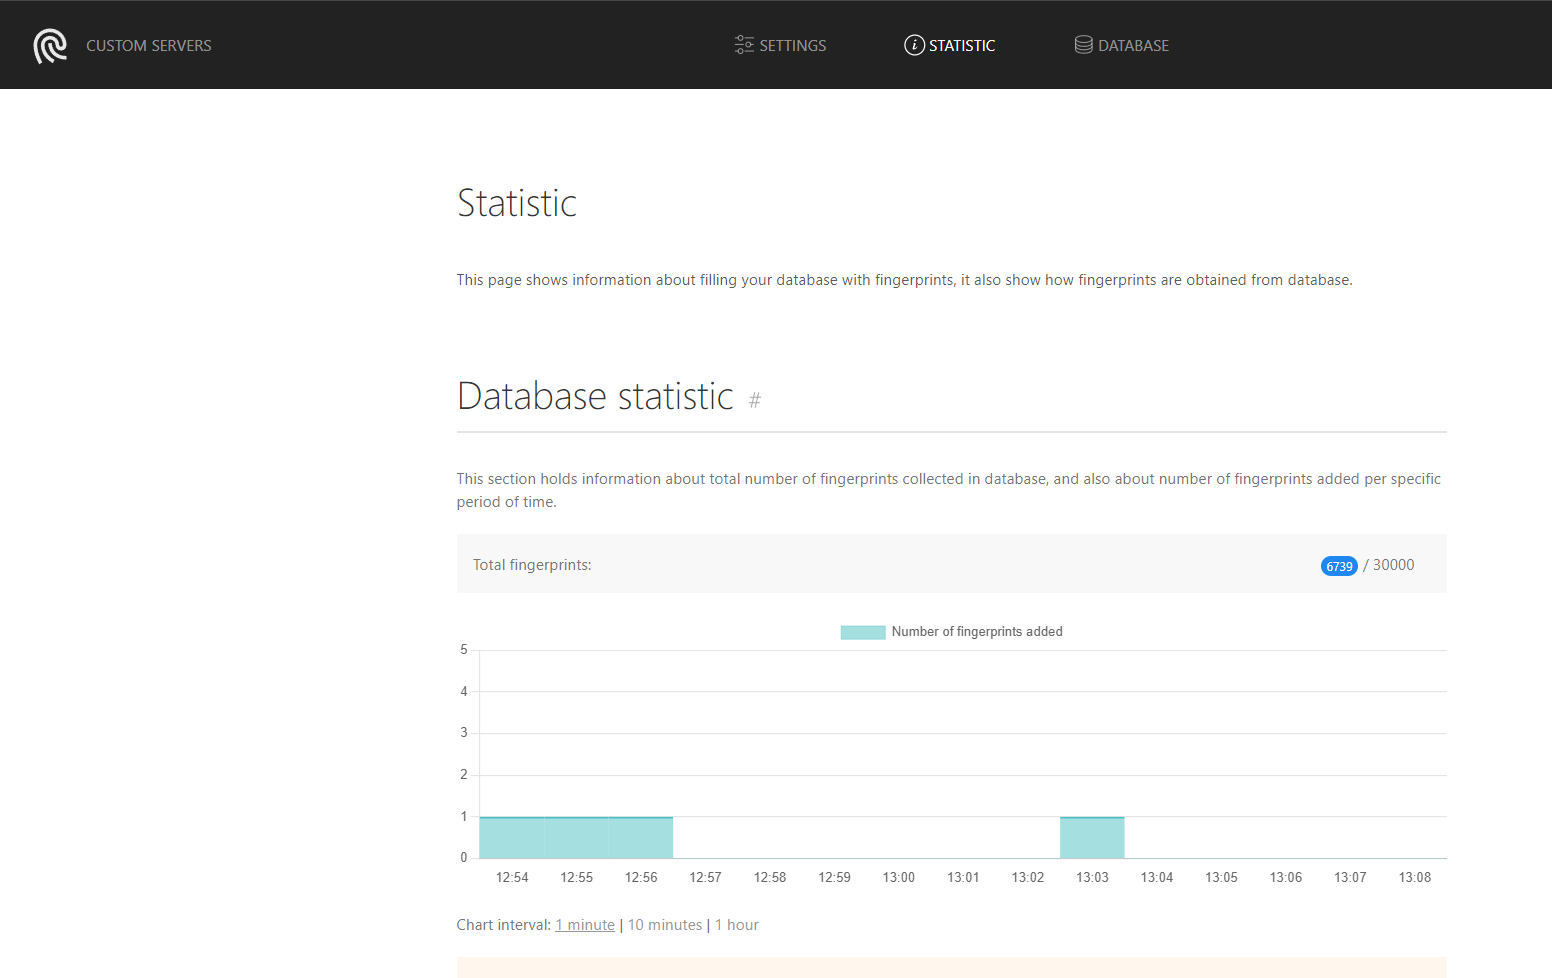Open the Database menu label

click(1133, 46)
